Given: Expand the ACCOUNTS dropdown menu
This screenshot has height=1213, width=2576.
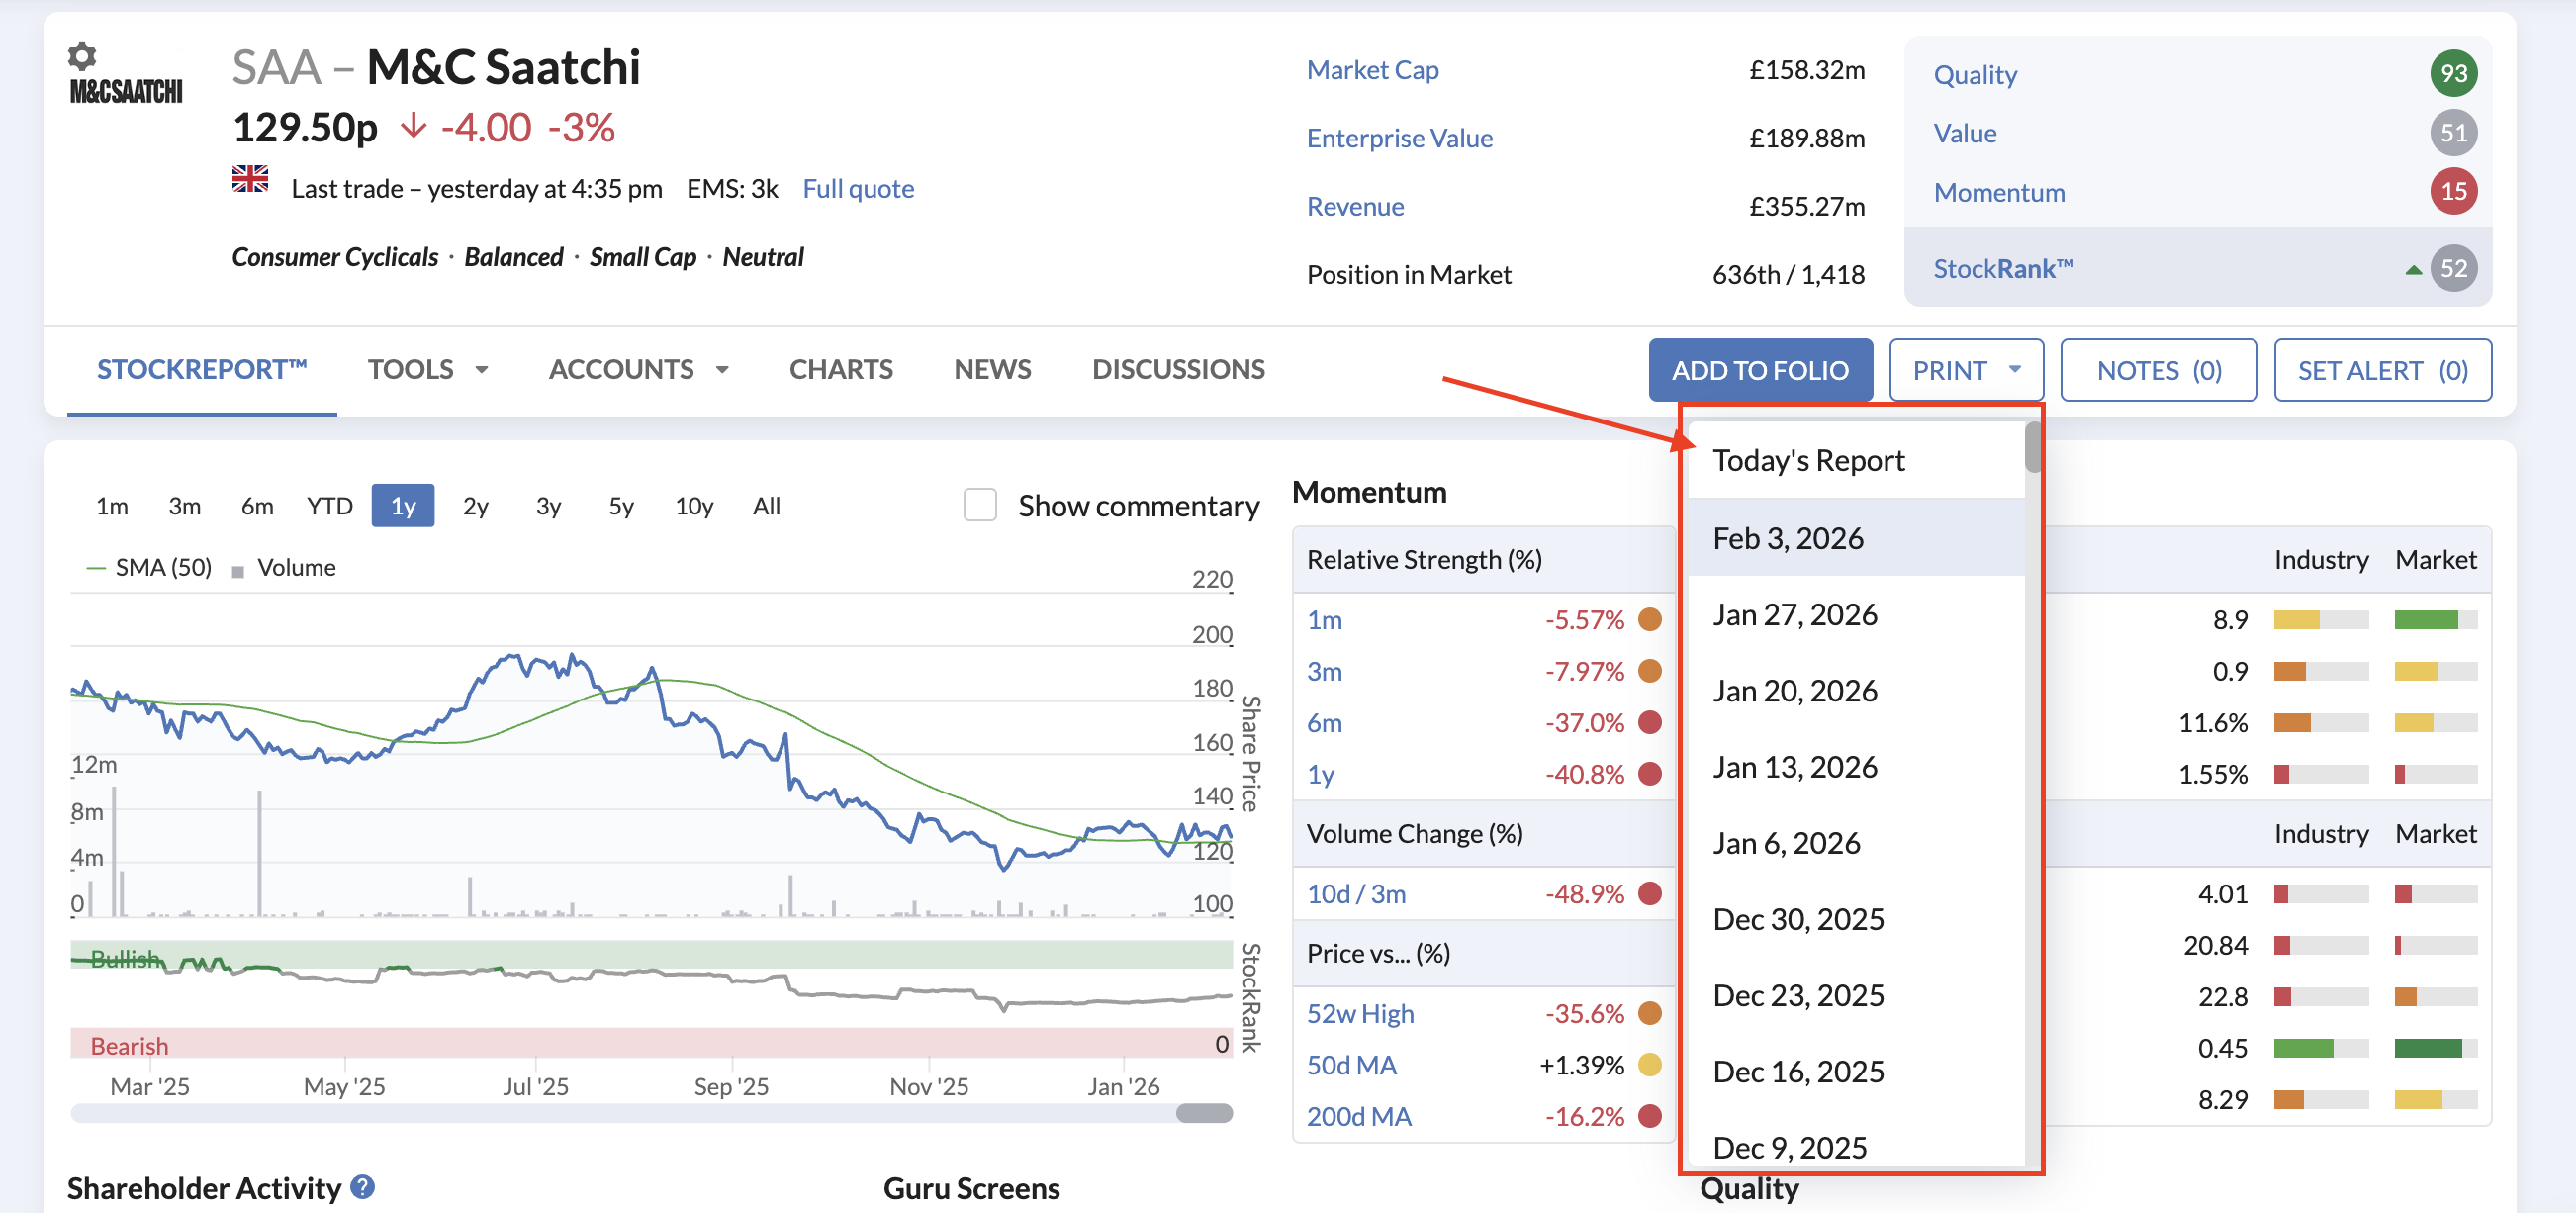Looking at the screenshot, I should coord(638,369).
